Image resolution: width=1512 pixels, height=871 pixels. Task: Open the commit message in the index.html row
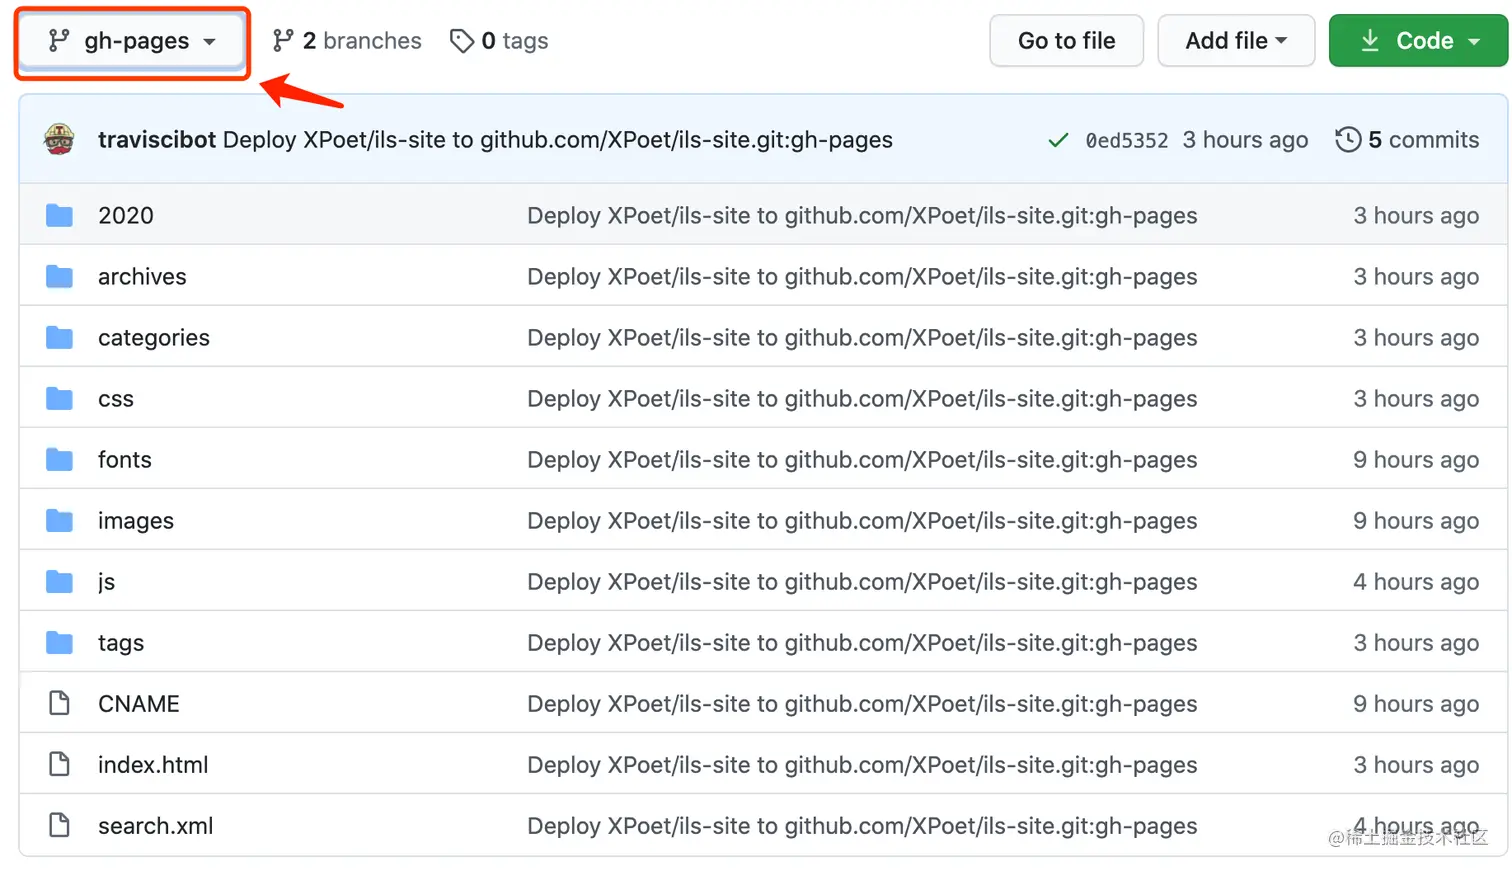[x=862, y=765]
